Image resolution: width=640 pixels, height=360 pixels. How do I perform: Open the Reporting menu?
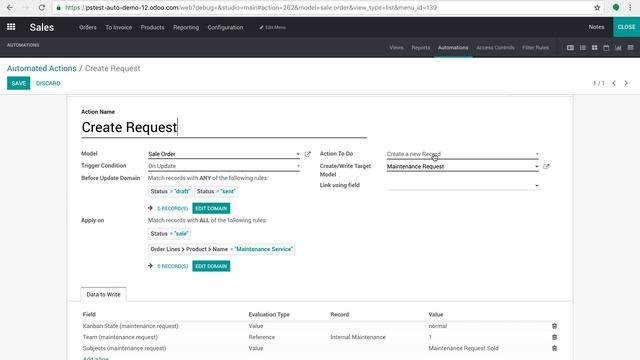[186, 27]
